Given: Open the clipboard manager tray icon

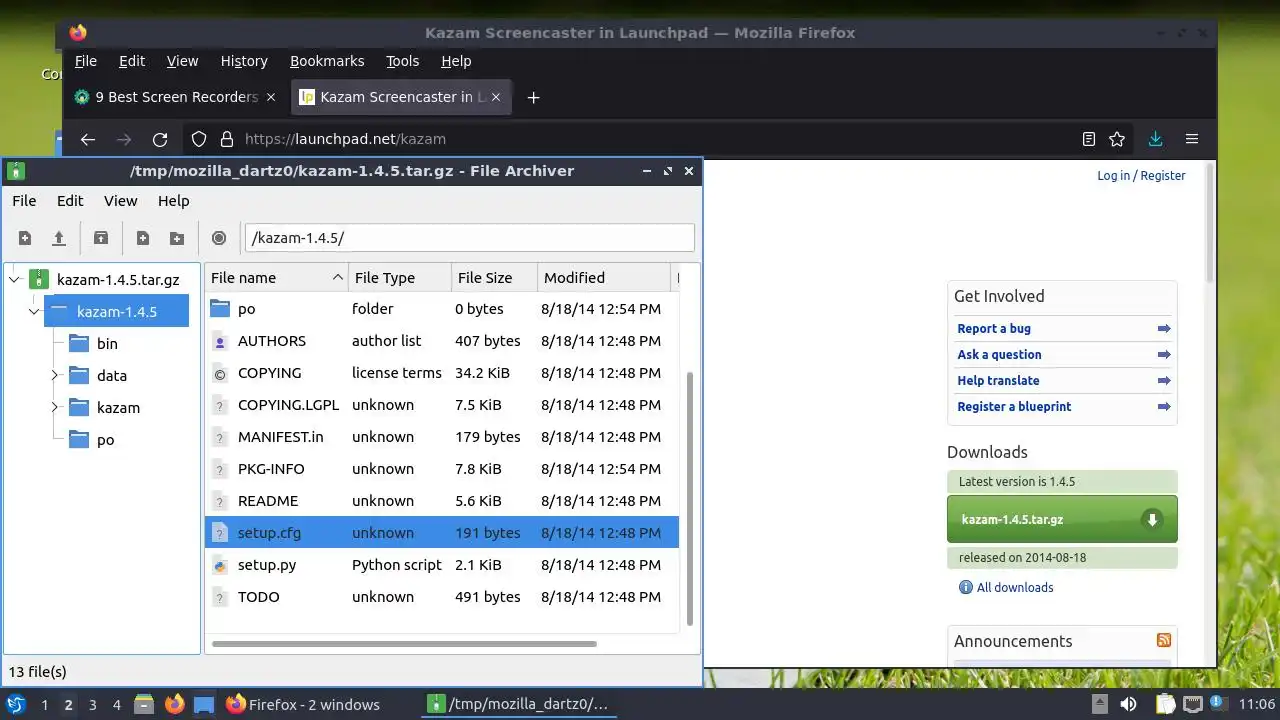Looking at the screenshot, I should coord(1165,704).
